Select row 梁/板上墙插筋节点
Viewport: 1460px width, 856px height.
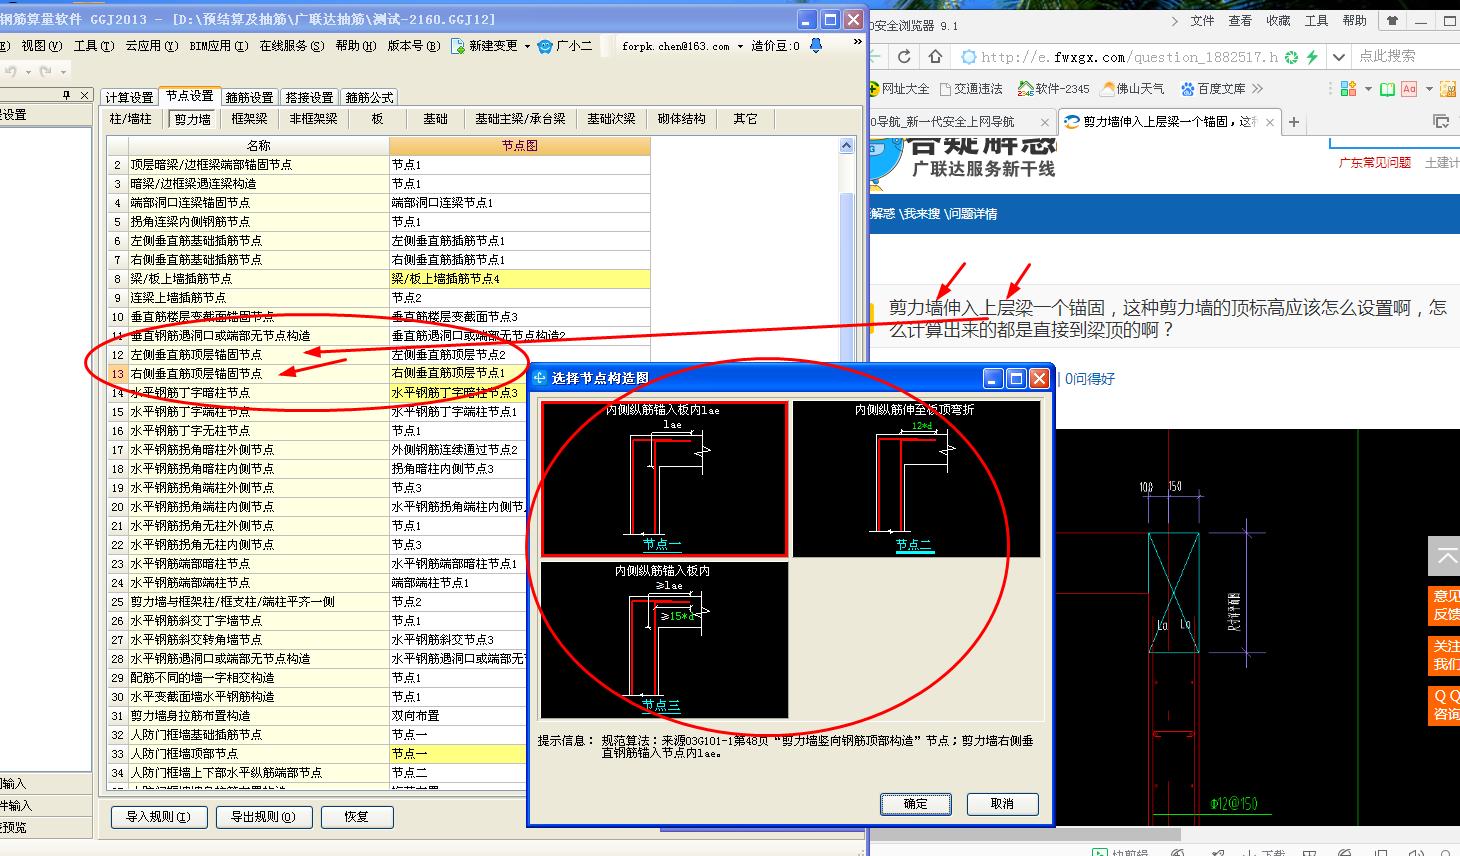click(379, 278)
